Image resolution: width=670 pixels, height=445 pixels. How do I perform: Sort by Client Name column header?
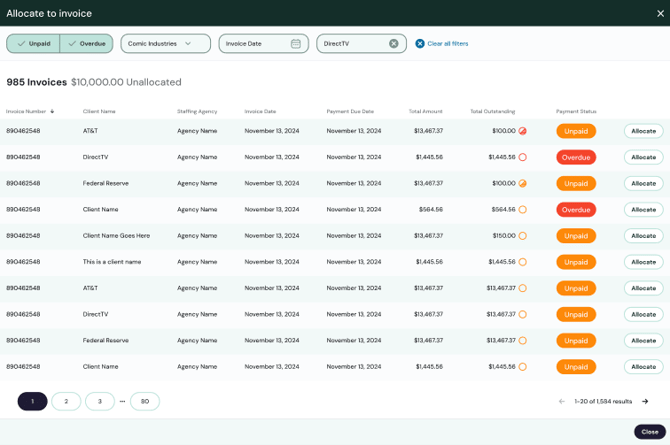click(99, 111)
